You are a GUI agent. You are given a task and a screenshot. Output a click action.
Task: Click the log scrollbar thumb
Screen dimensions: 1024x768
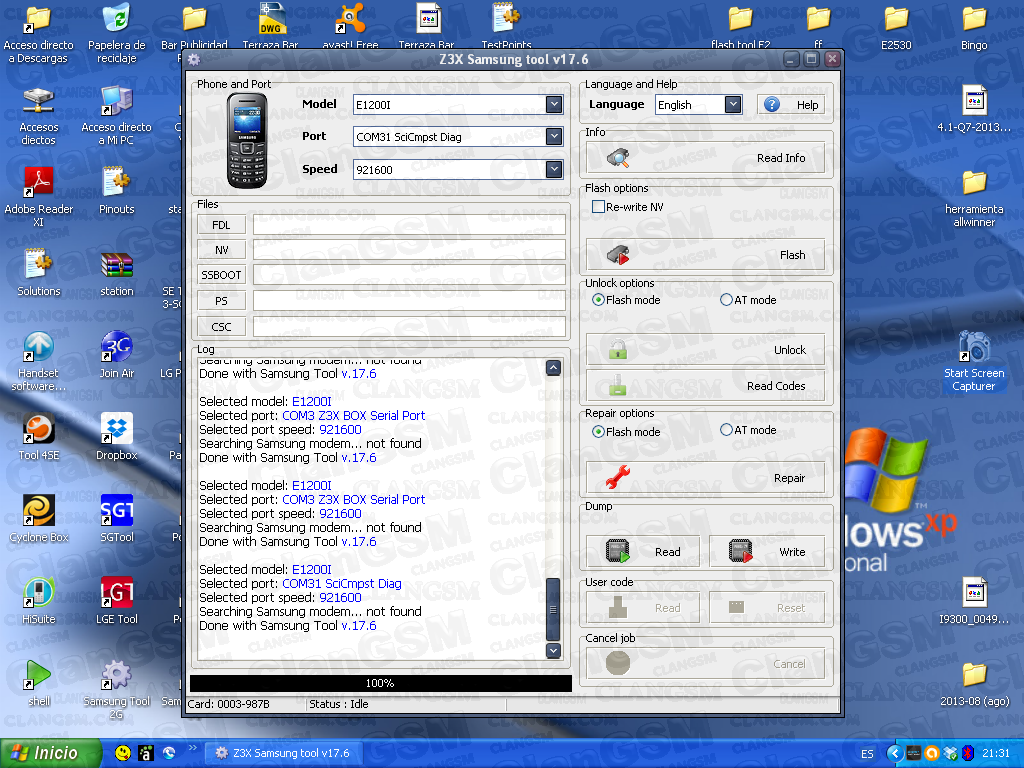553,609
